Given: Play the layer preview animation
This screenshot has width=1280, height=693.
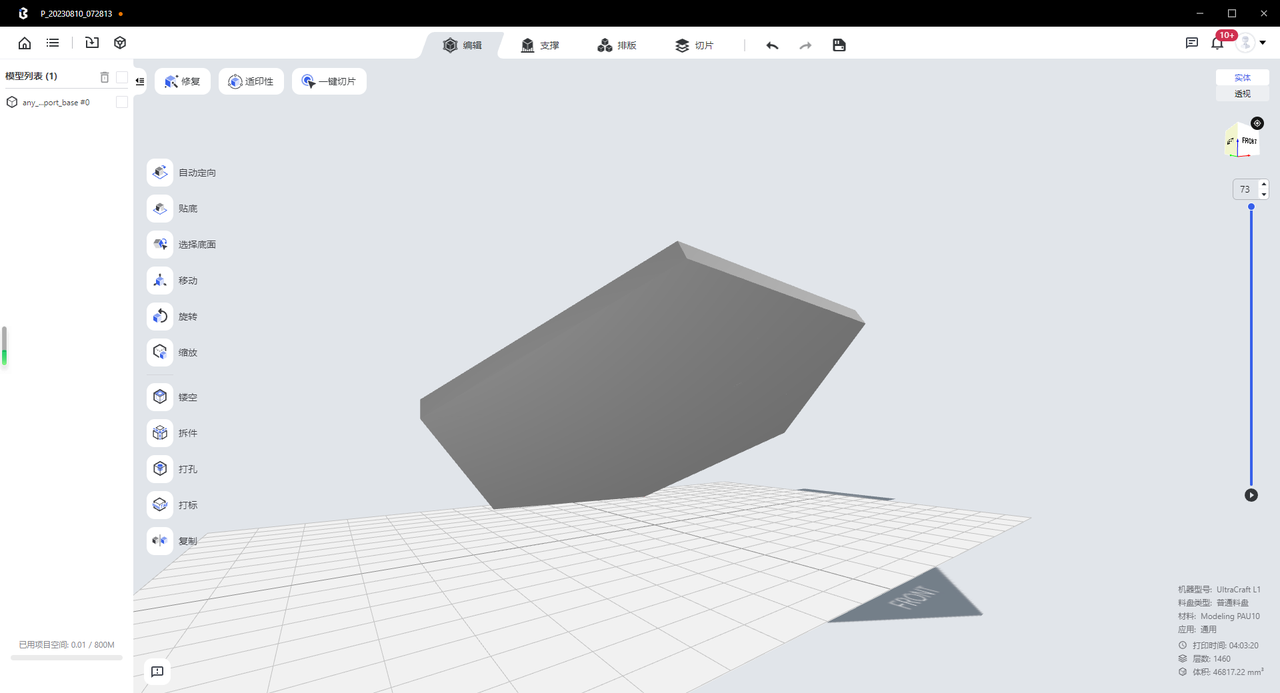Looking at the screenshot, I should [x=1251, y=495].
